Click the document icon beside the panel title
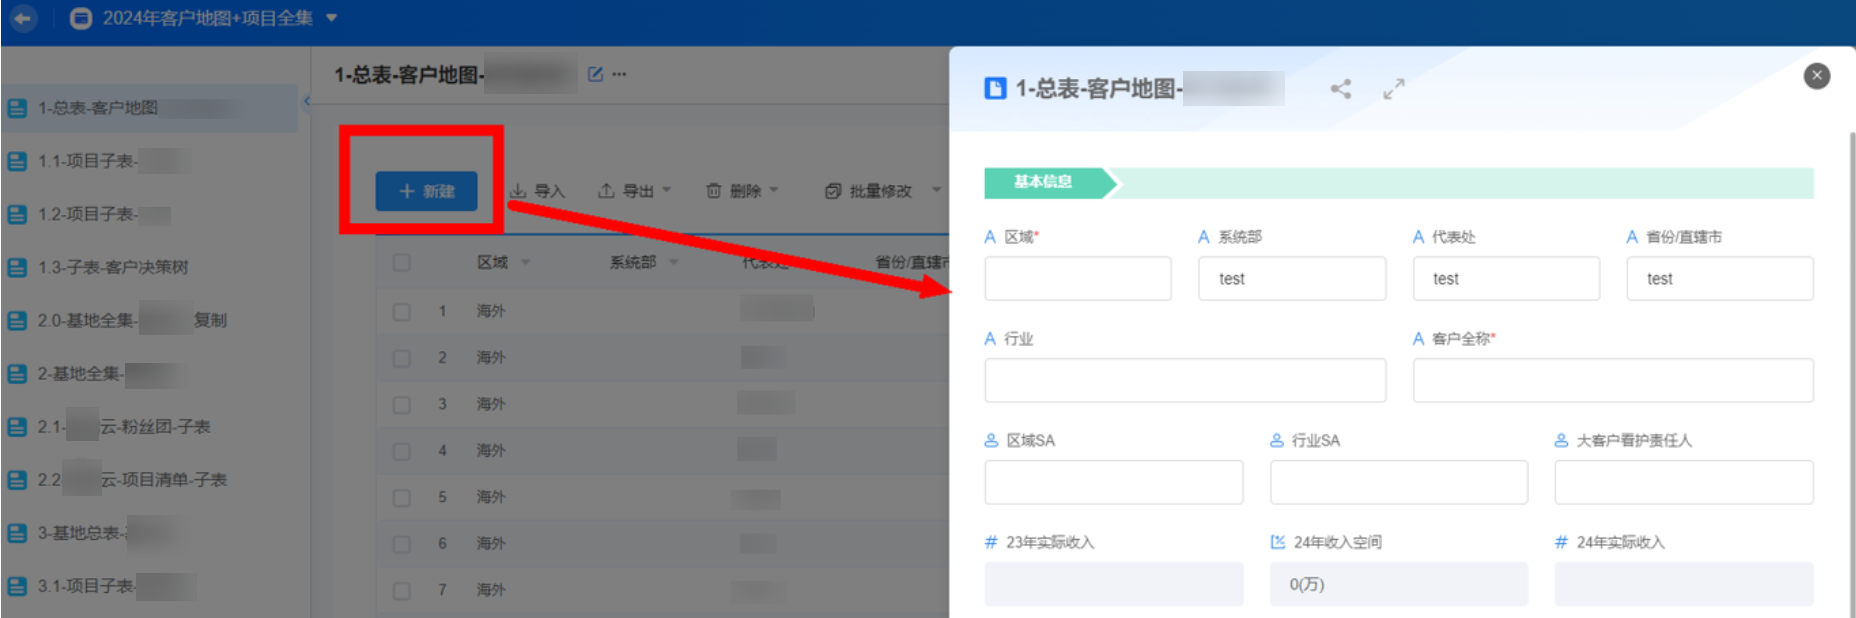 [995, 89]
